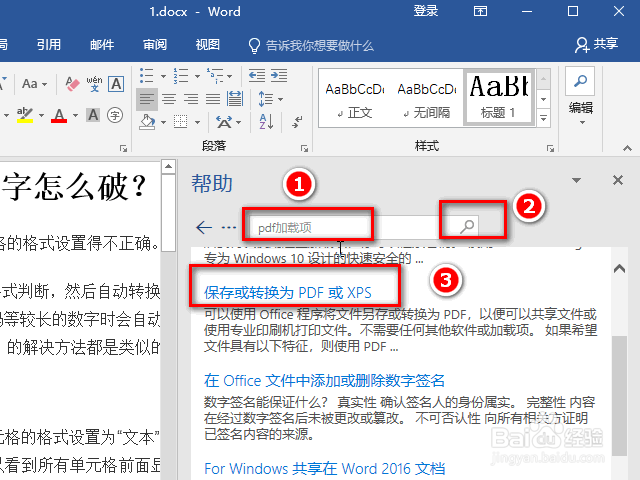Open the line spacing dropdown arrow
The image size is (640, 480).
pos(280,100)
